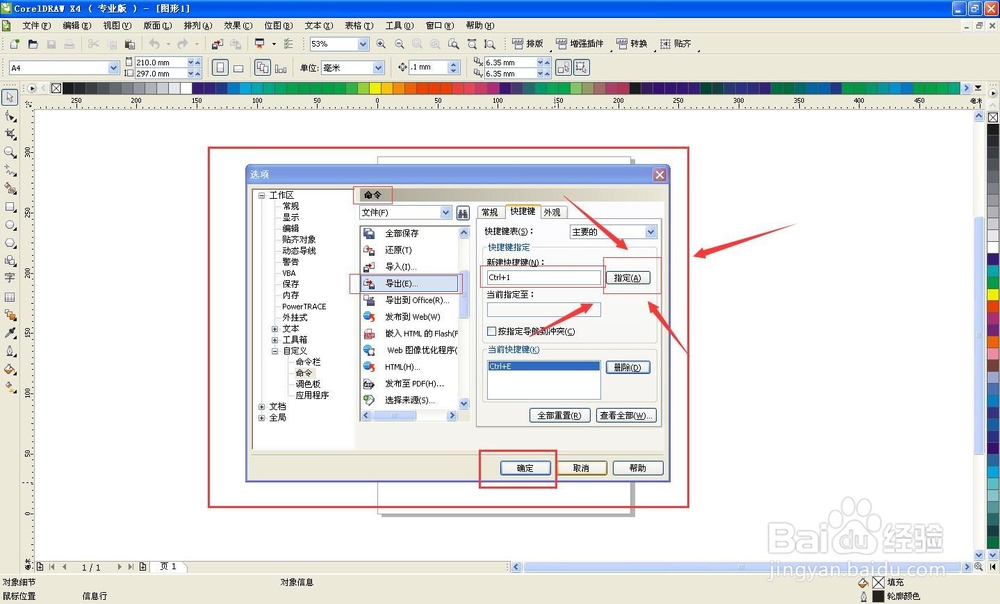Open the 位图(B) menu
The height and width of the screenshot is (604, 1000).
[x=278, y=26]
